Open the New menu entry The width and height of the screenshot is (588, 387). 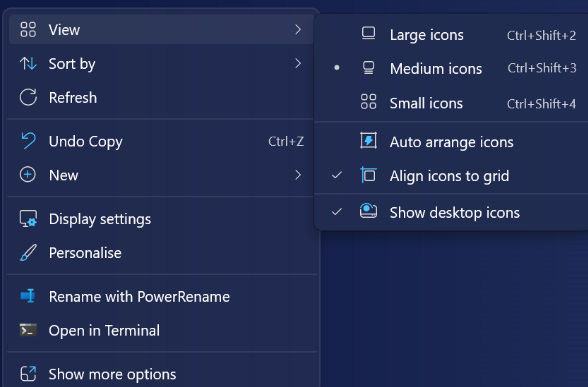click(x=161, y=175)
